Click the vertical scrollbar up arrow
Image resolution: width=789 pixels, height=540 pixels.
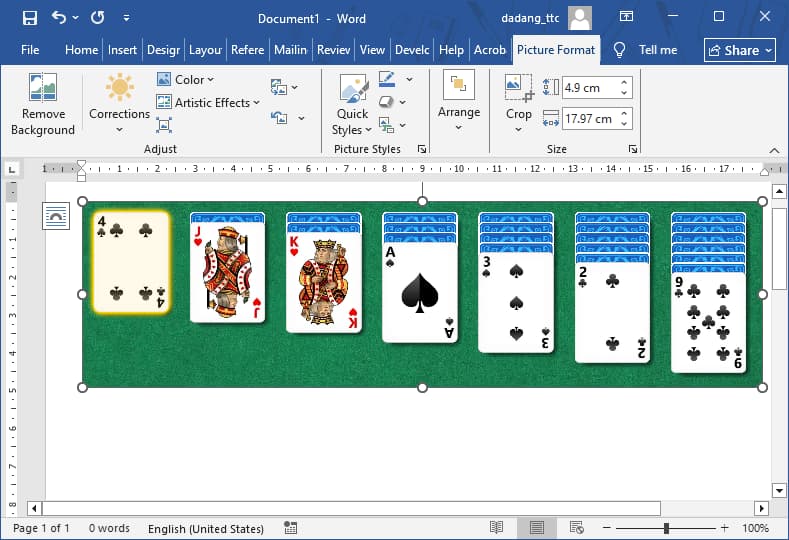pos(779,191)
